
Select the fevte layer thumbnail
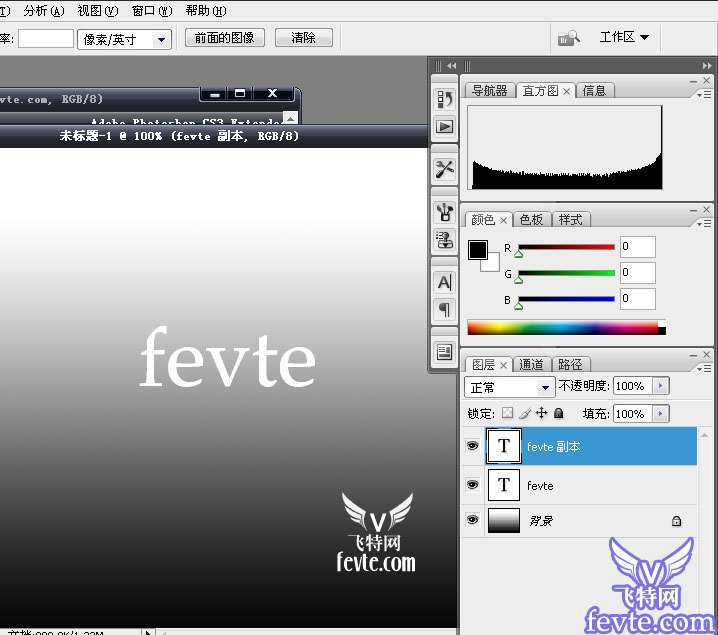(x=504, y=485)
